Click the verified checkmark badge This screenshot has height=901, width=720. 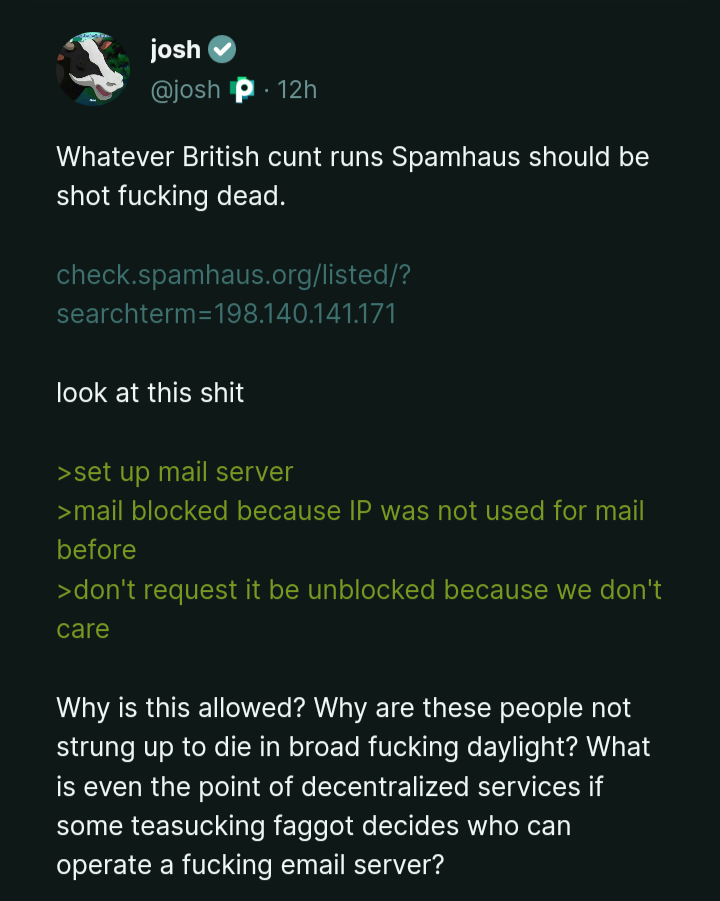point(222,49)
